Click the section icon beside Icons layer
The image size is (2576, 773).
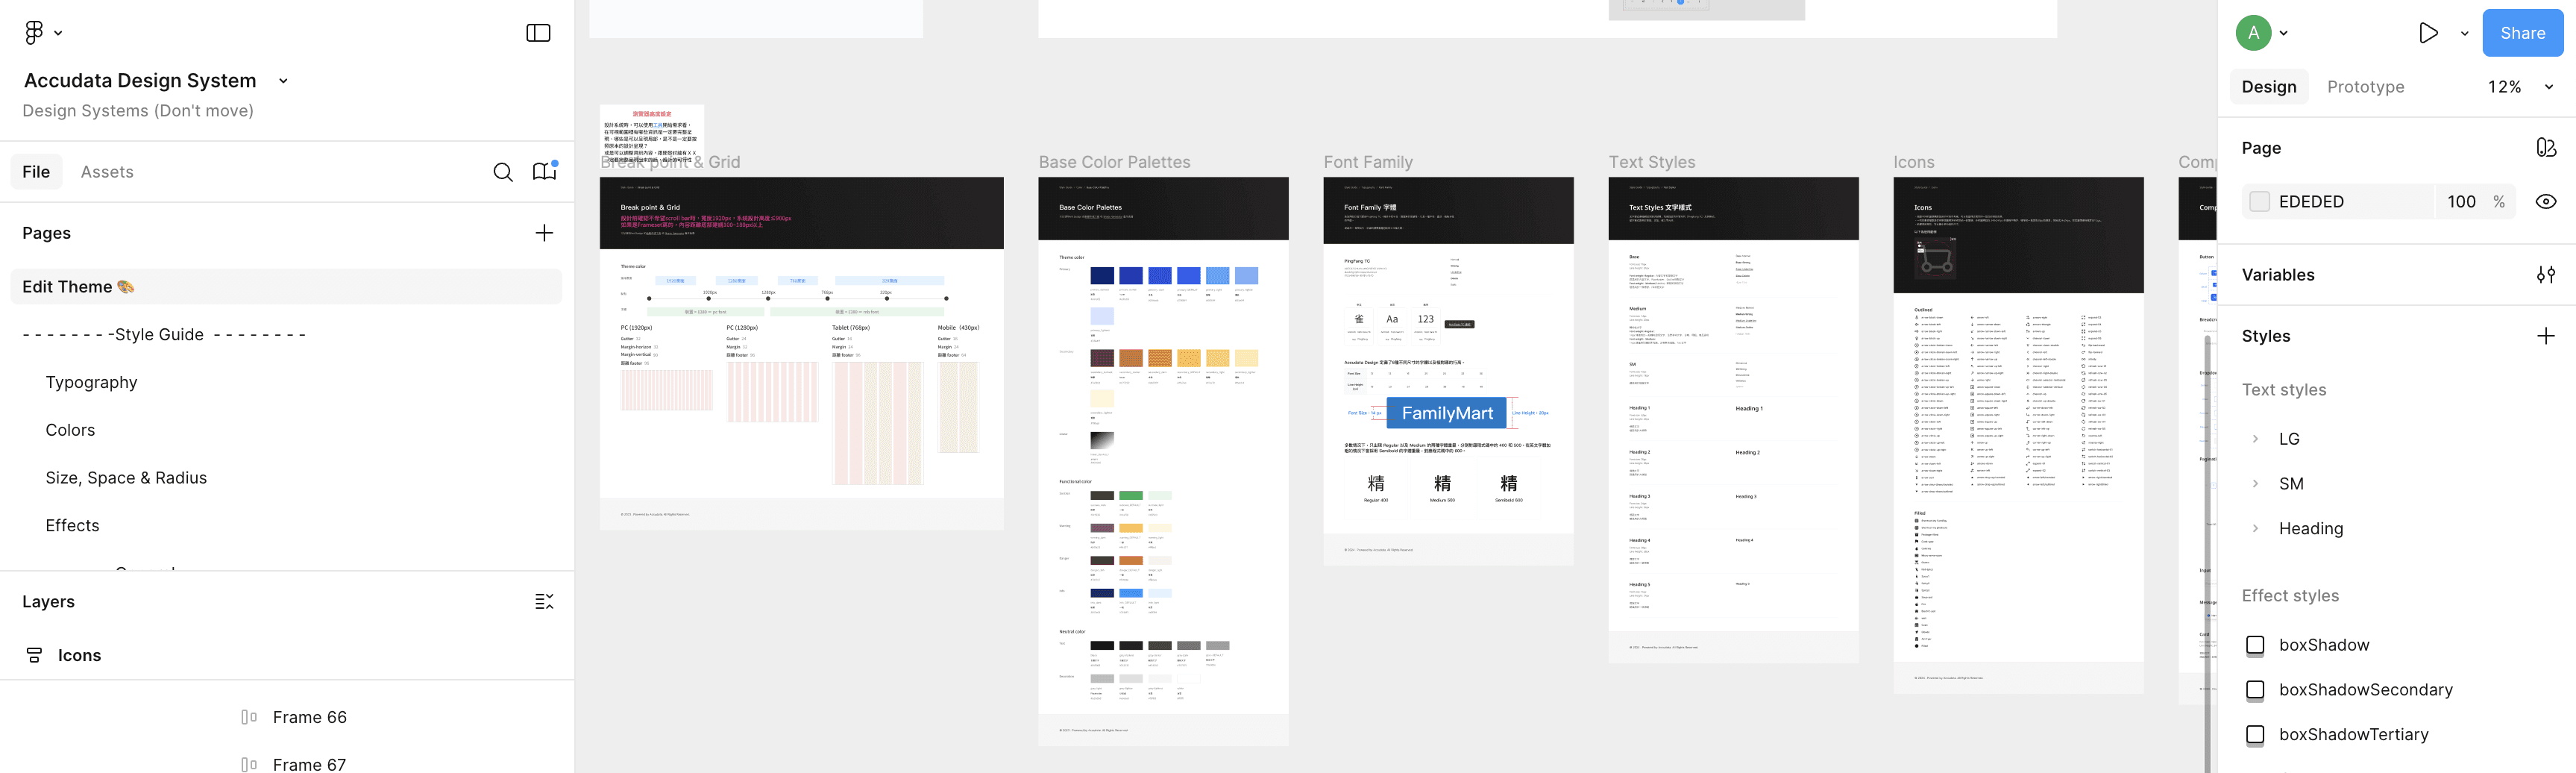pos(34,655)
